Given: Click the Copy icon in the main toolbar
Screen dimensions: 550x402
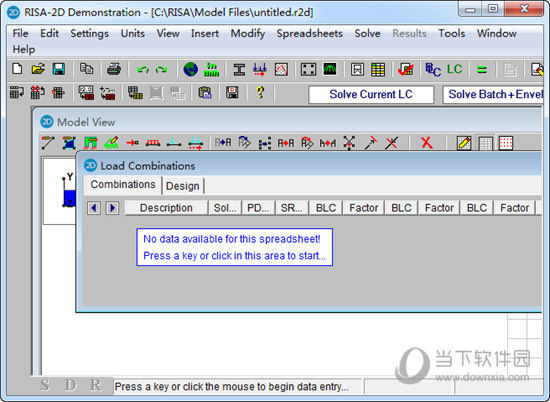Looking at the screenshot, I should tap(86, 69).
